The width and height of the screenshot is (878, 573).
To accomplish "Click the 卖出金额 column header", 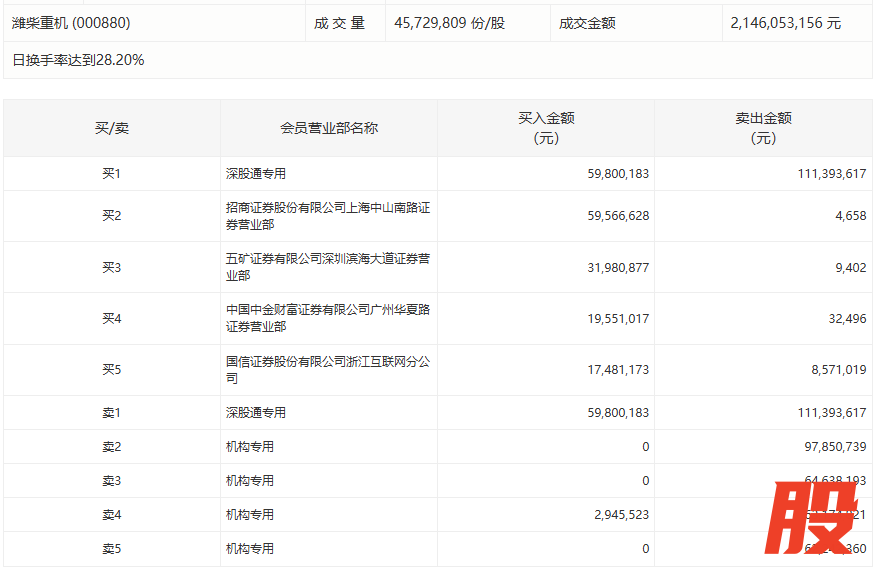I will tap(763, 128).
